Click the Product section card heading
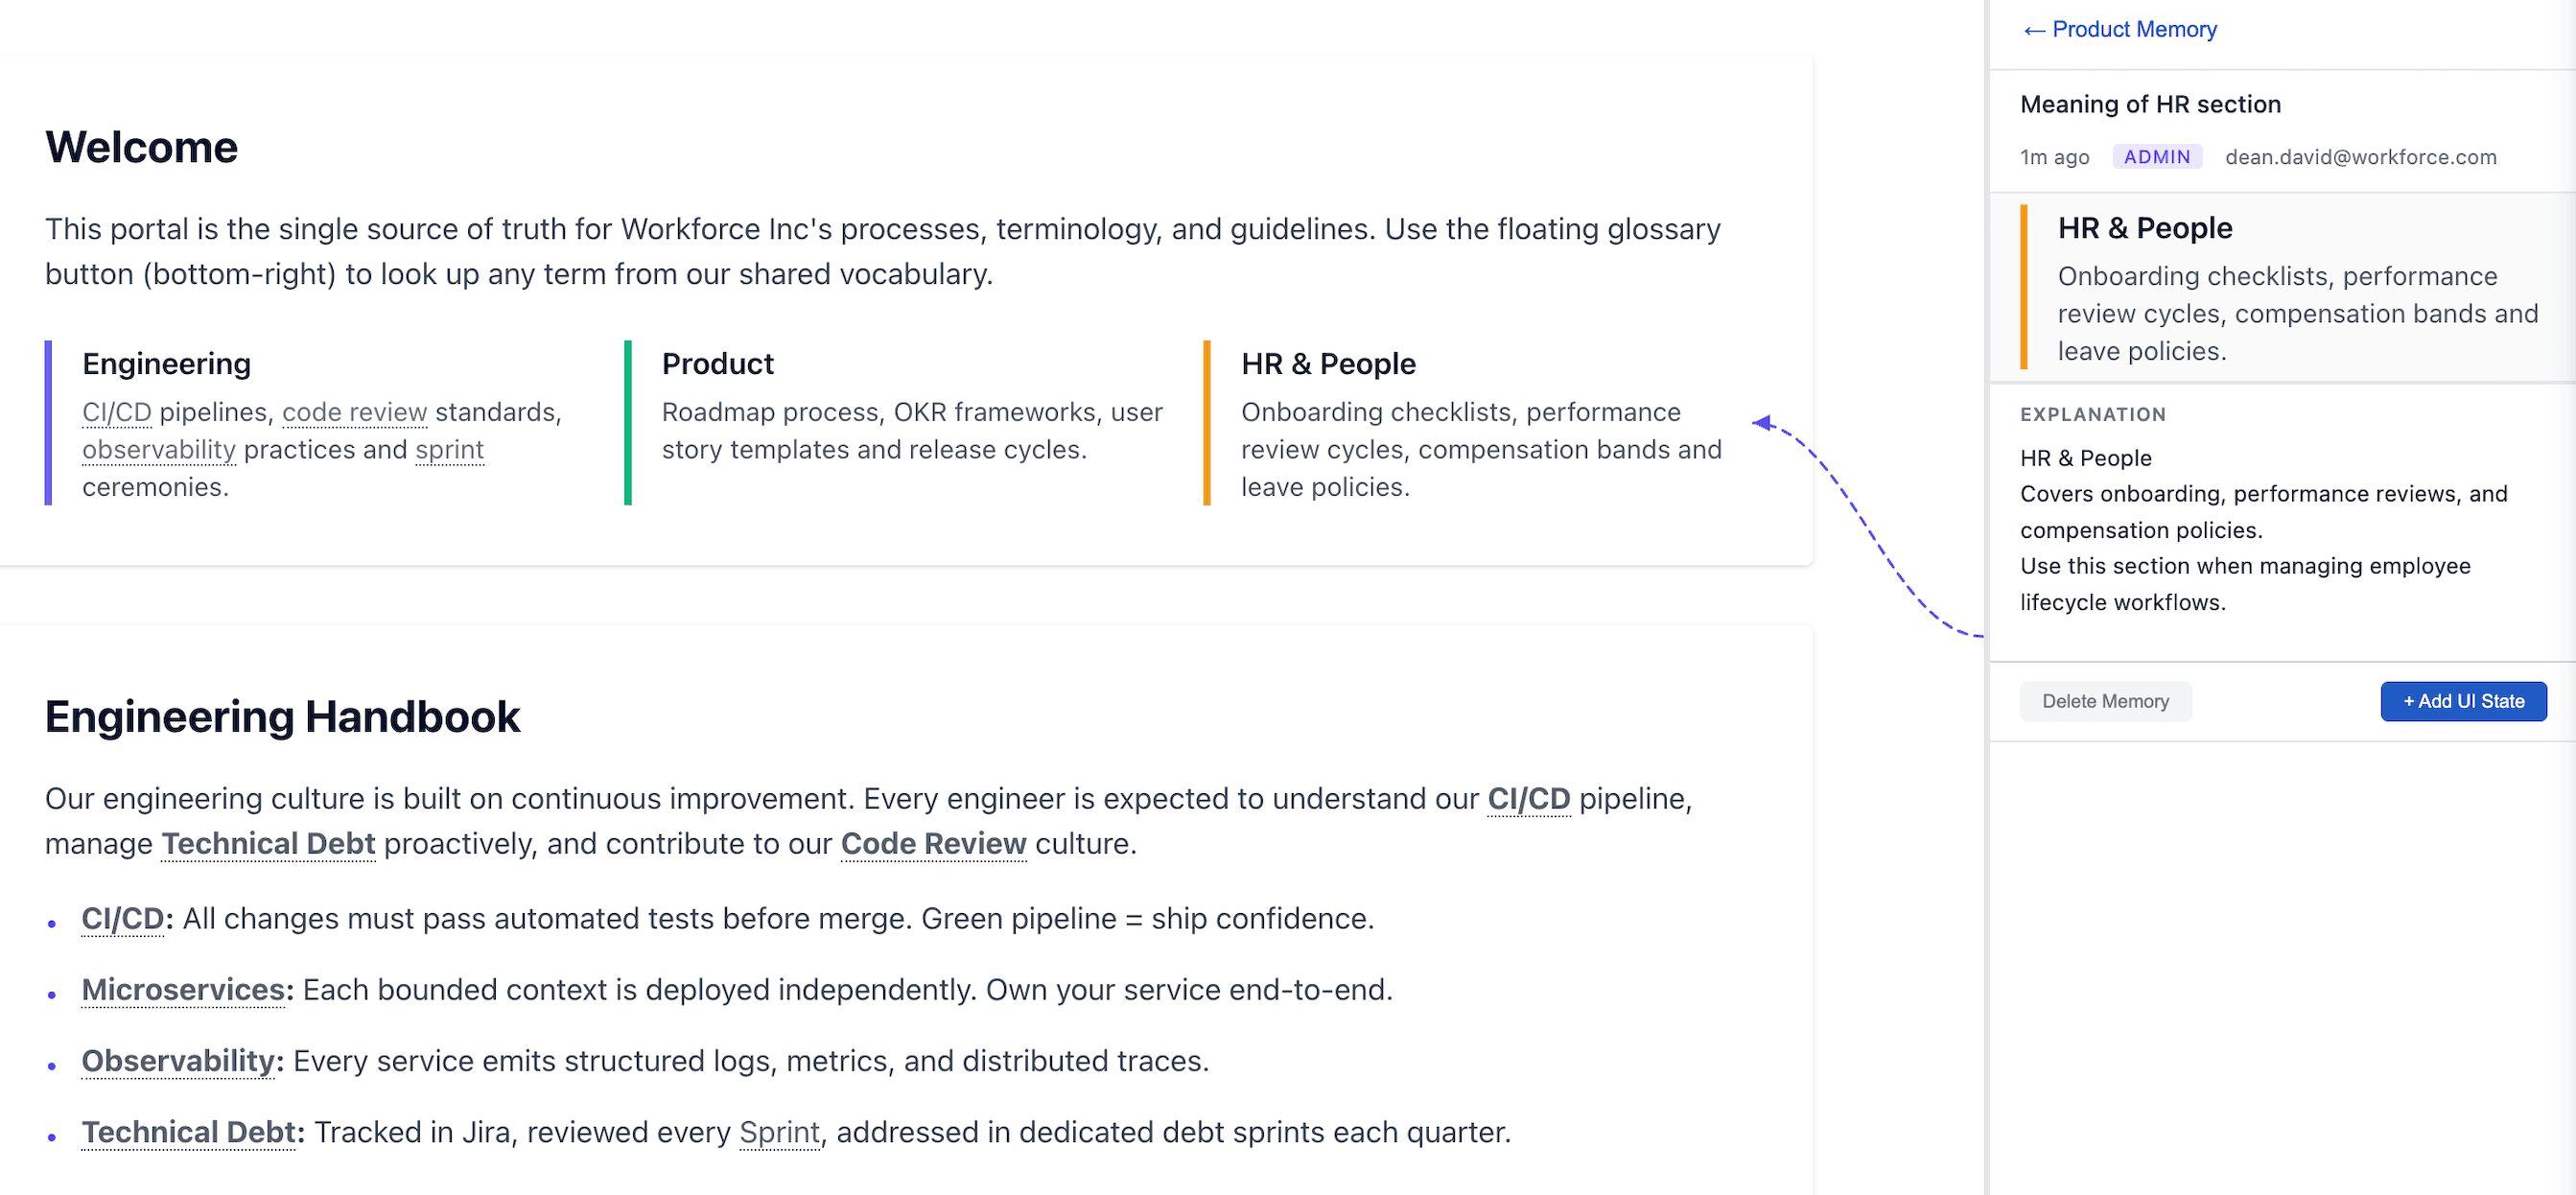Image resolution: width=2576 pixels, height=1195 pixels. [x=717, y=364]
